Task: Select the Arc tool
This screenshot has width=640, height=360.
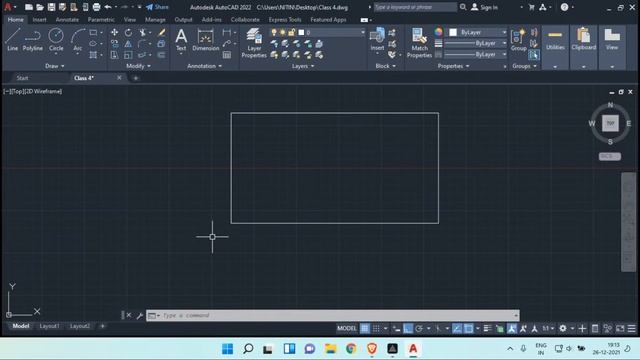Action: click(x=78, y=40)
